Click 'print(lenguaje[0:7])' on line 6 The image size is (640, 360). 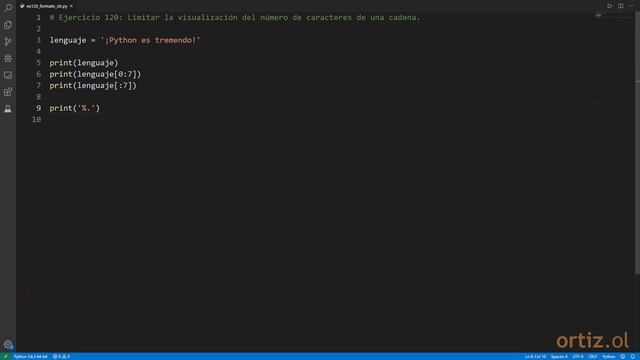click(95, 74)
